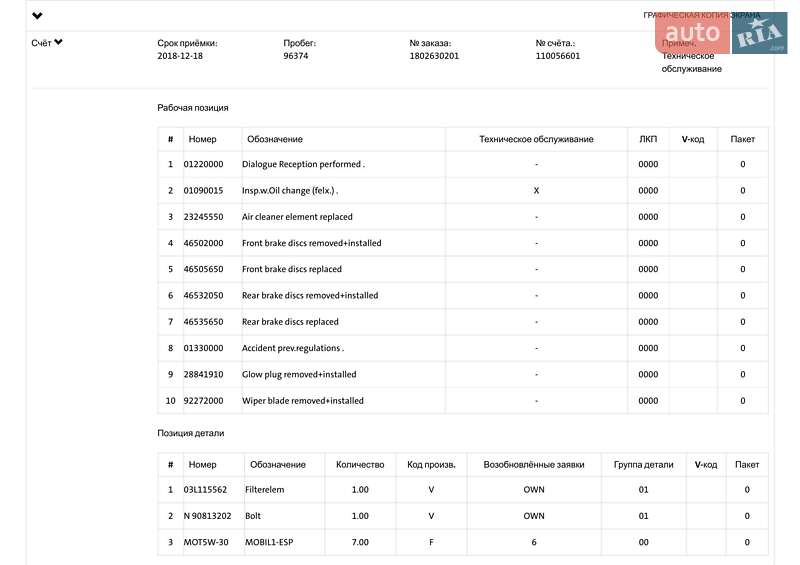Select order number 1802630201
Image resolution: width=800 pixels, height=565 pixels.
[434, 56]
